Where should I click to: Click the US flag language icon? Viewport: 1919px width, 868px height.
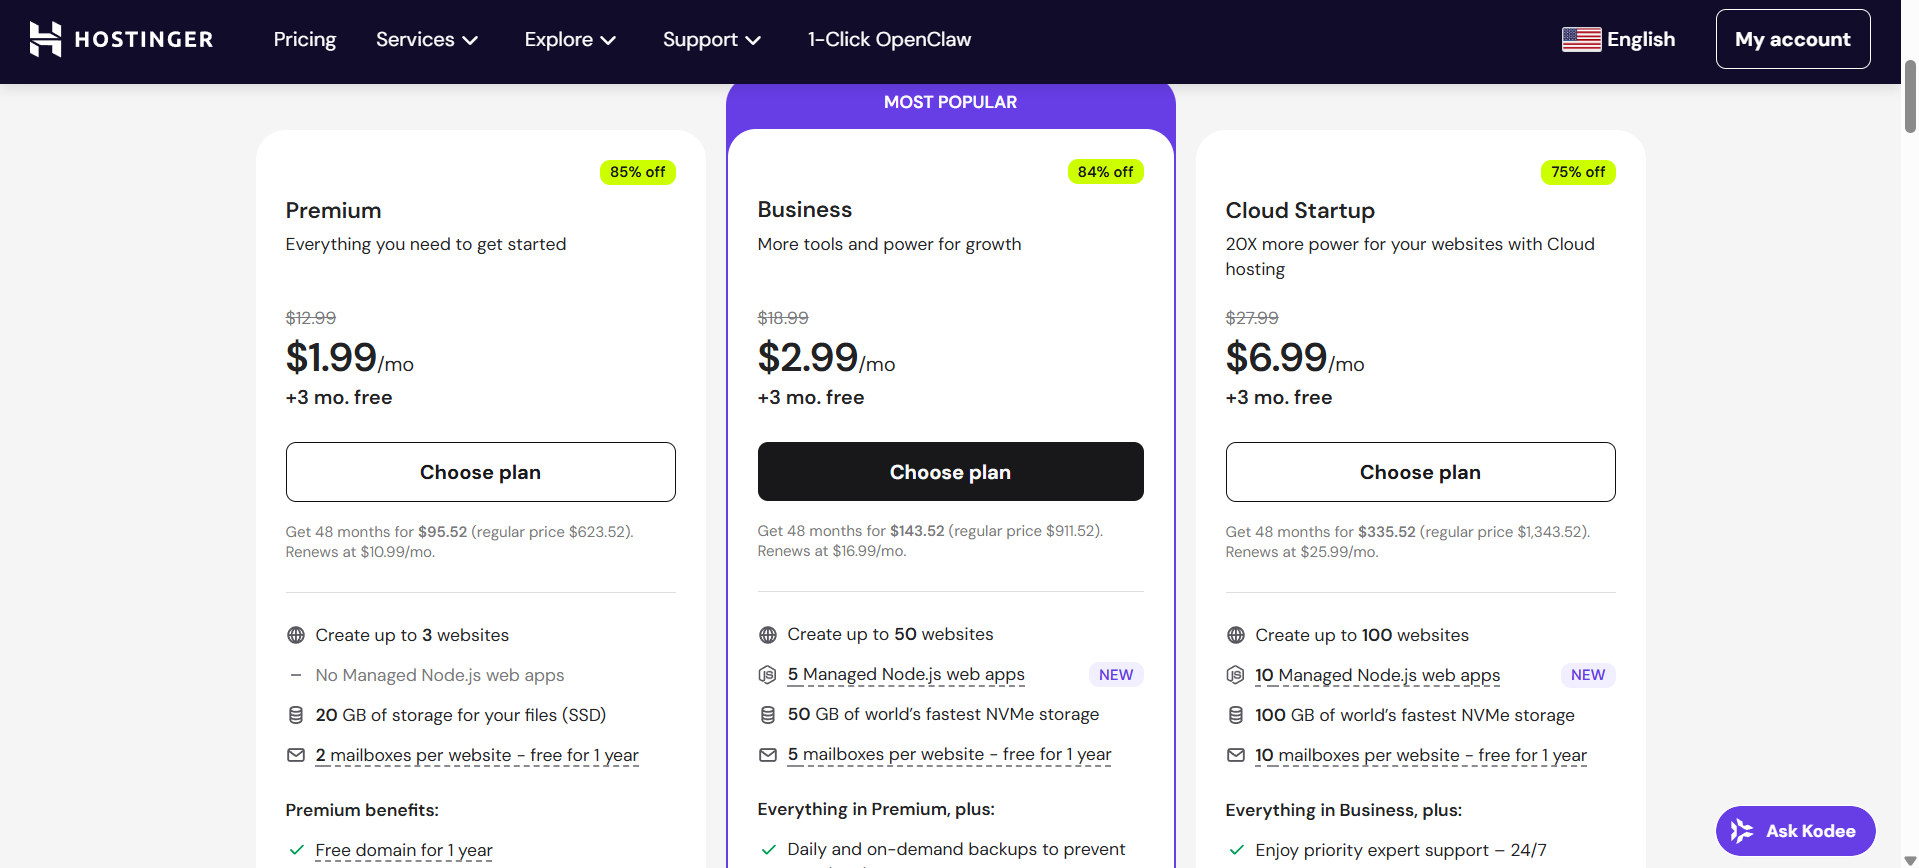point(1582,39)
